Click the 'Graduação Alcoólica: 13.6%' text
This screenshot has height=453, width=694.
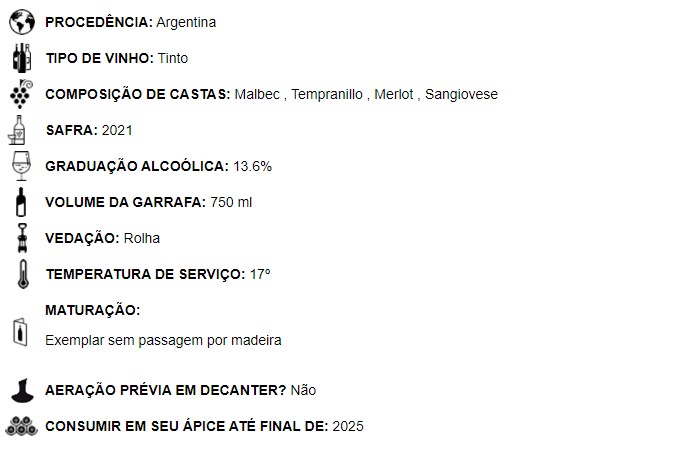(158, 166)
